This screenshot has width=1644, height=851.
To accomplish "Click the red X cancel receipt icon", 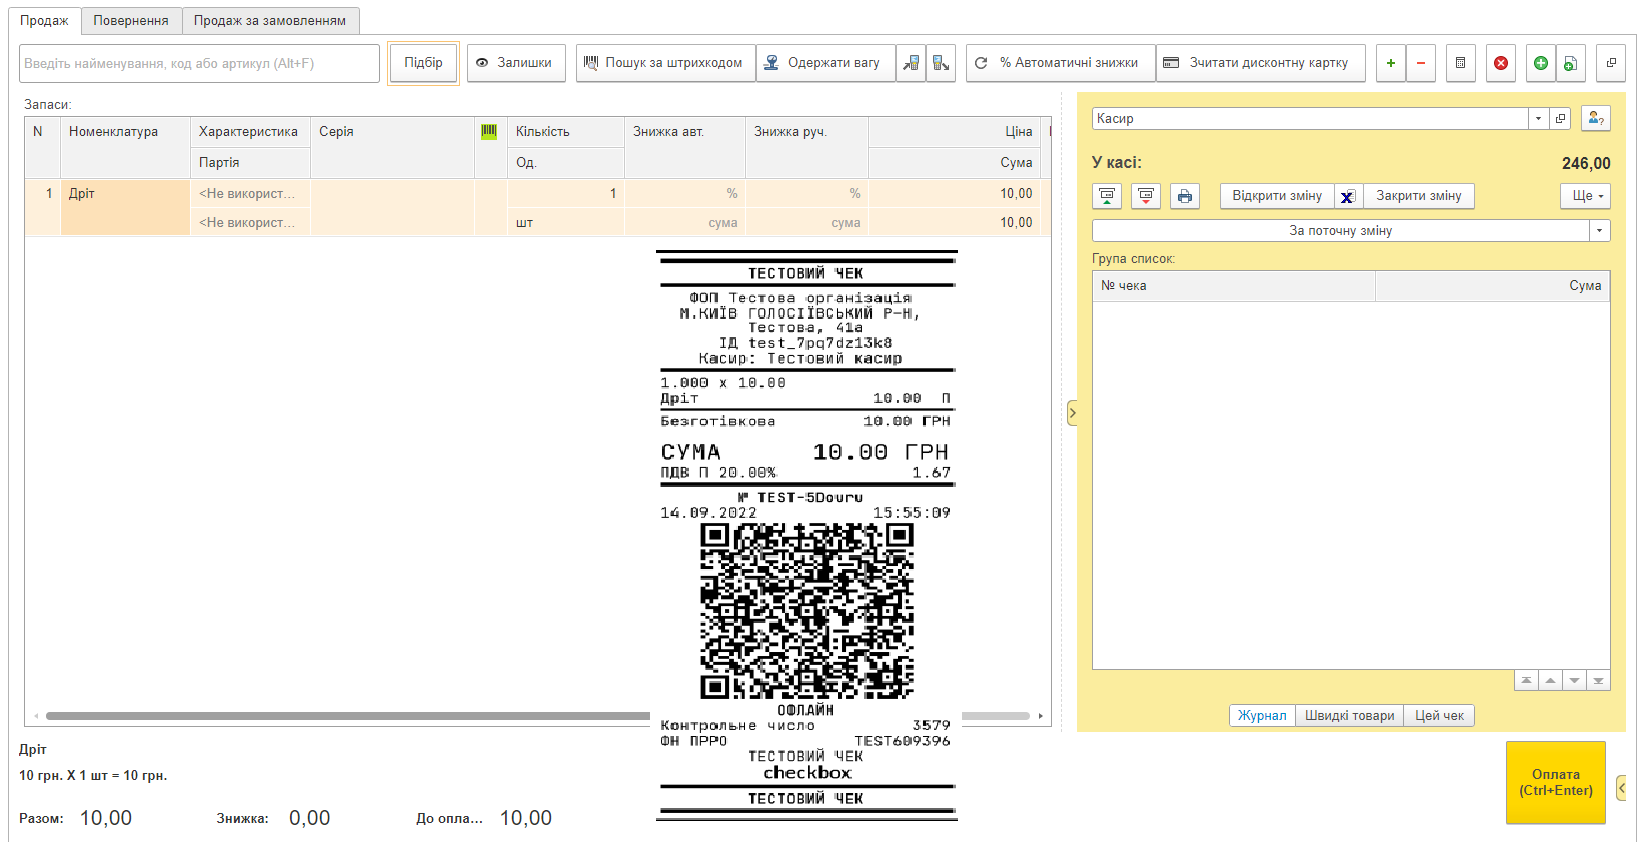I will [1501, 63].
